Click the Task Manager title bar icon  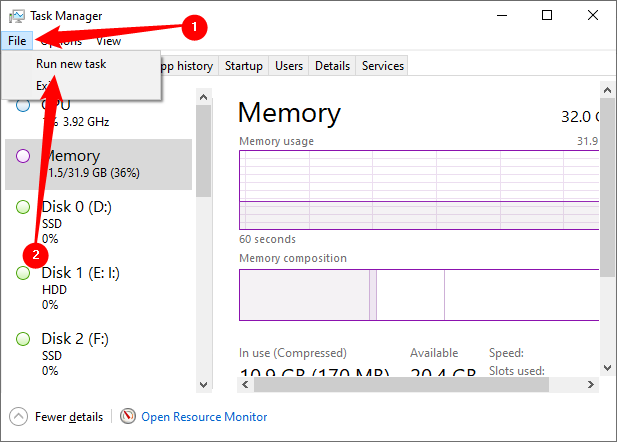16,16
